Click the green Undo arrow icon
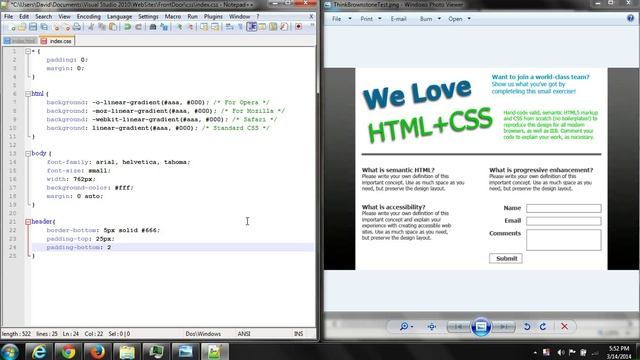The image size is (640, 360). [127, 27]
